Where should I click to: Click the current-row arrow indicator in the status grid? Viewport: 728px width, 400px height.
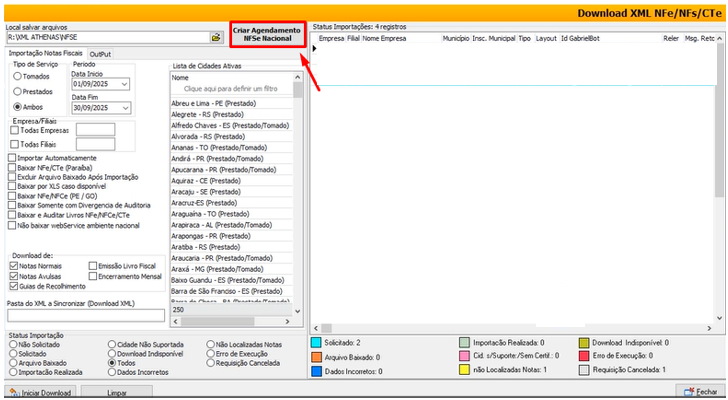coord(315,48)
